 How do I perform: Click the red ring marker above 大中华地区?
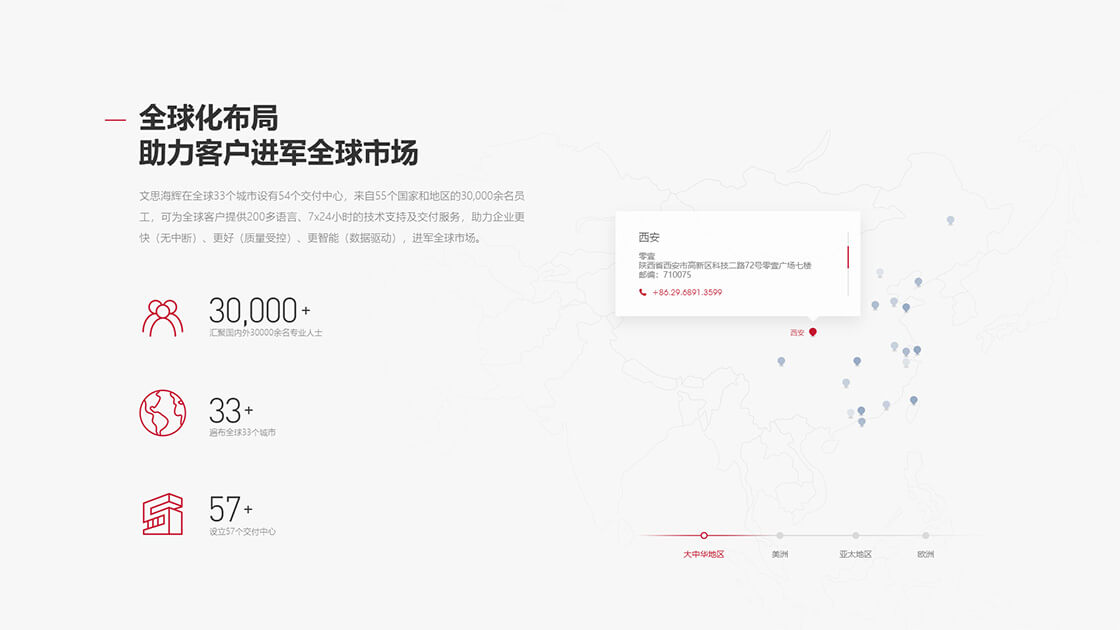[704, 536]
